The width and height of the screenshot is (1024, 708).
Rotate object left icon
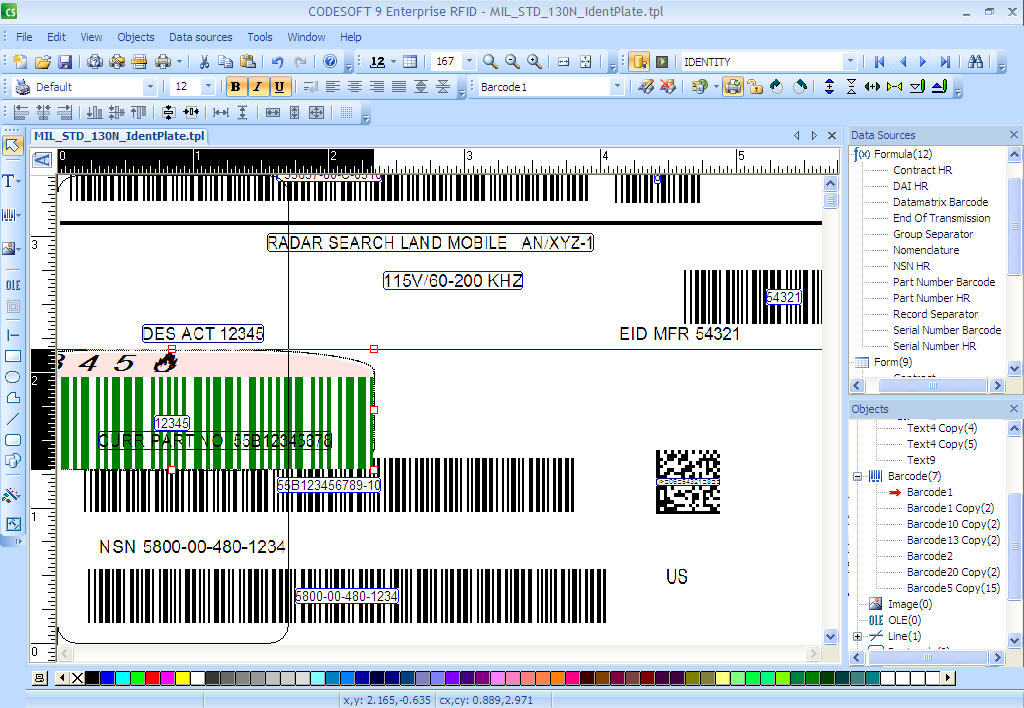tap(776, 86)
